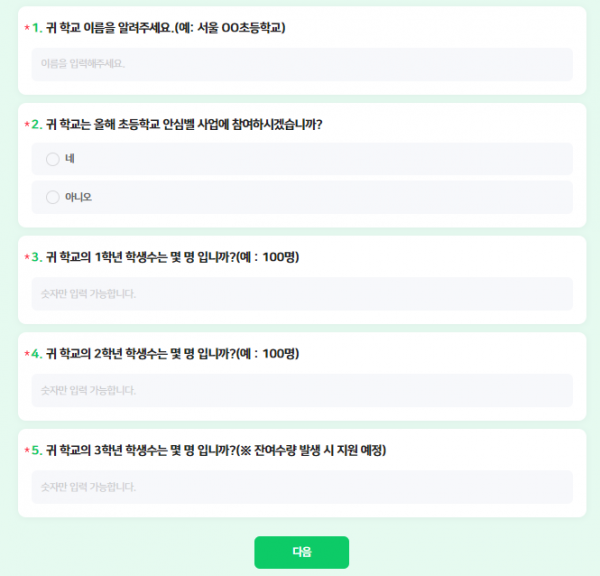Select the 아니오 radio button
This screenshot has width=600, height=576.
coord(53,197)
